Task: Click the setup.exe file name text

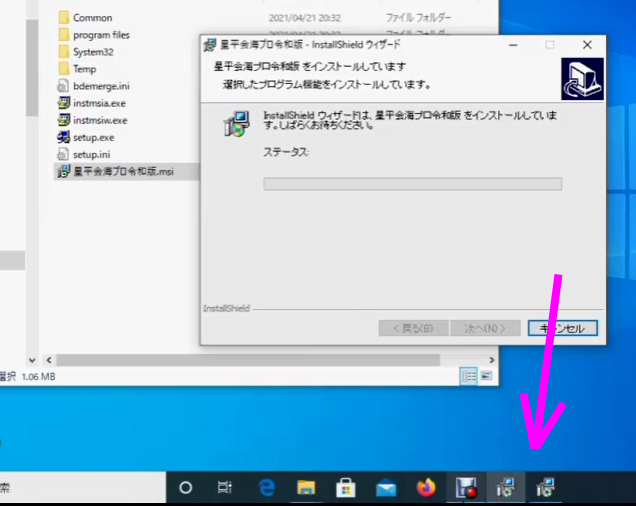Action: (94, 138)
